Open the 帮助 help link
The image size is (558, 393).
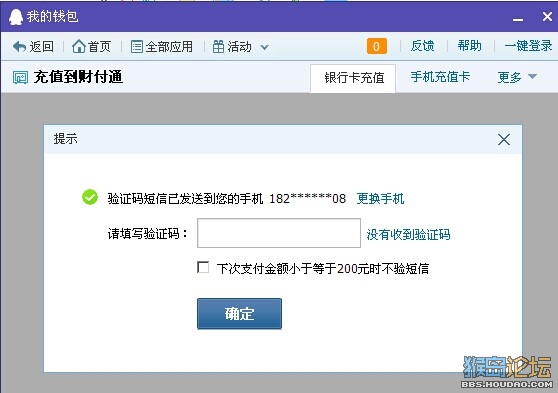(469, 46)
